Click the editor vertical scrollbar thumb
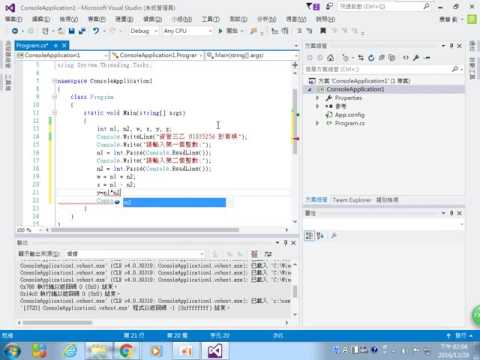 tap(295, 122)
